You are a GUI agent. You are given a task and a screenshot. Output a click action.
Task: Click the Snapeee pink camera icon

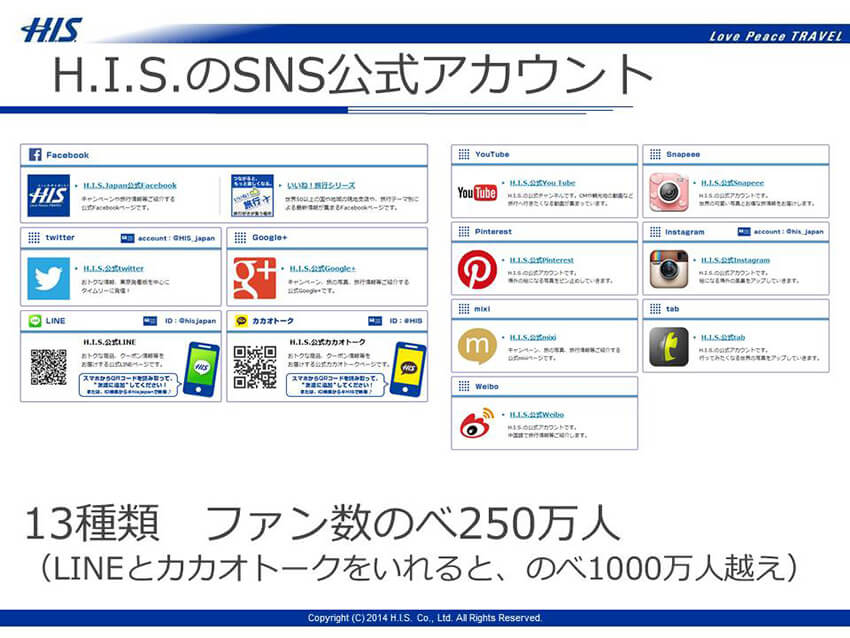(x=669, y=192)
